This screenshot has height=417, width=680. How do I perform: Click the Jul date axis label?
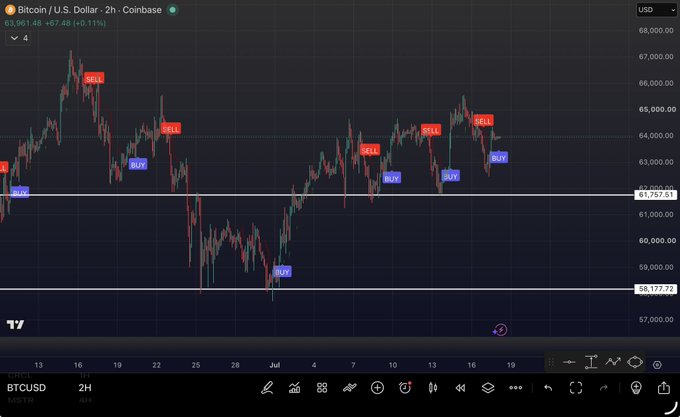pyautogui.click(x=275, y=365)
